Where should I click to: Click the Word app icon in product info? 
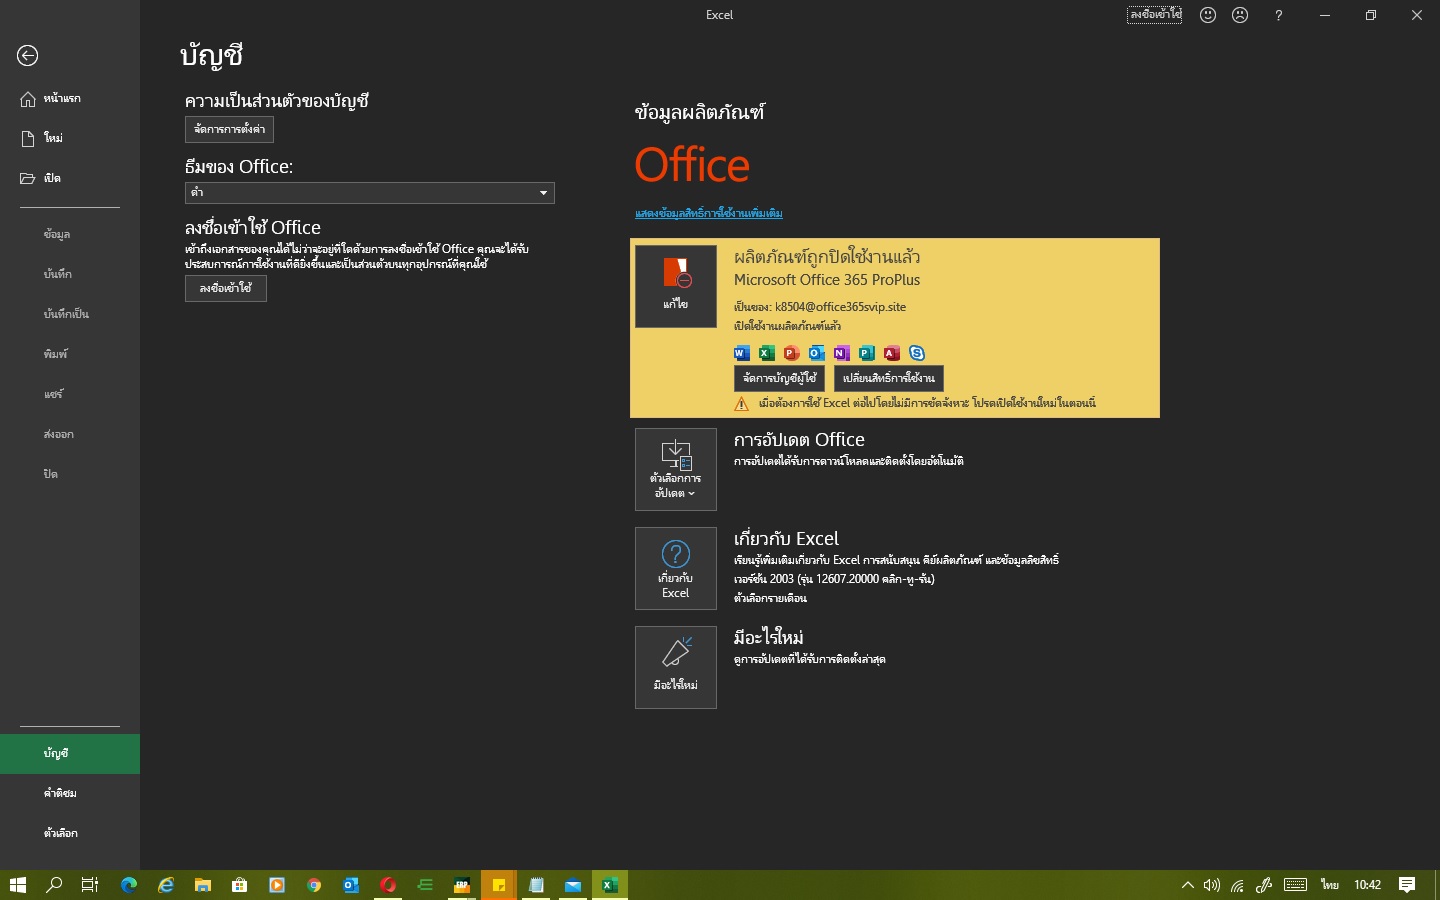(742, 353)
